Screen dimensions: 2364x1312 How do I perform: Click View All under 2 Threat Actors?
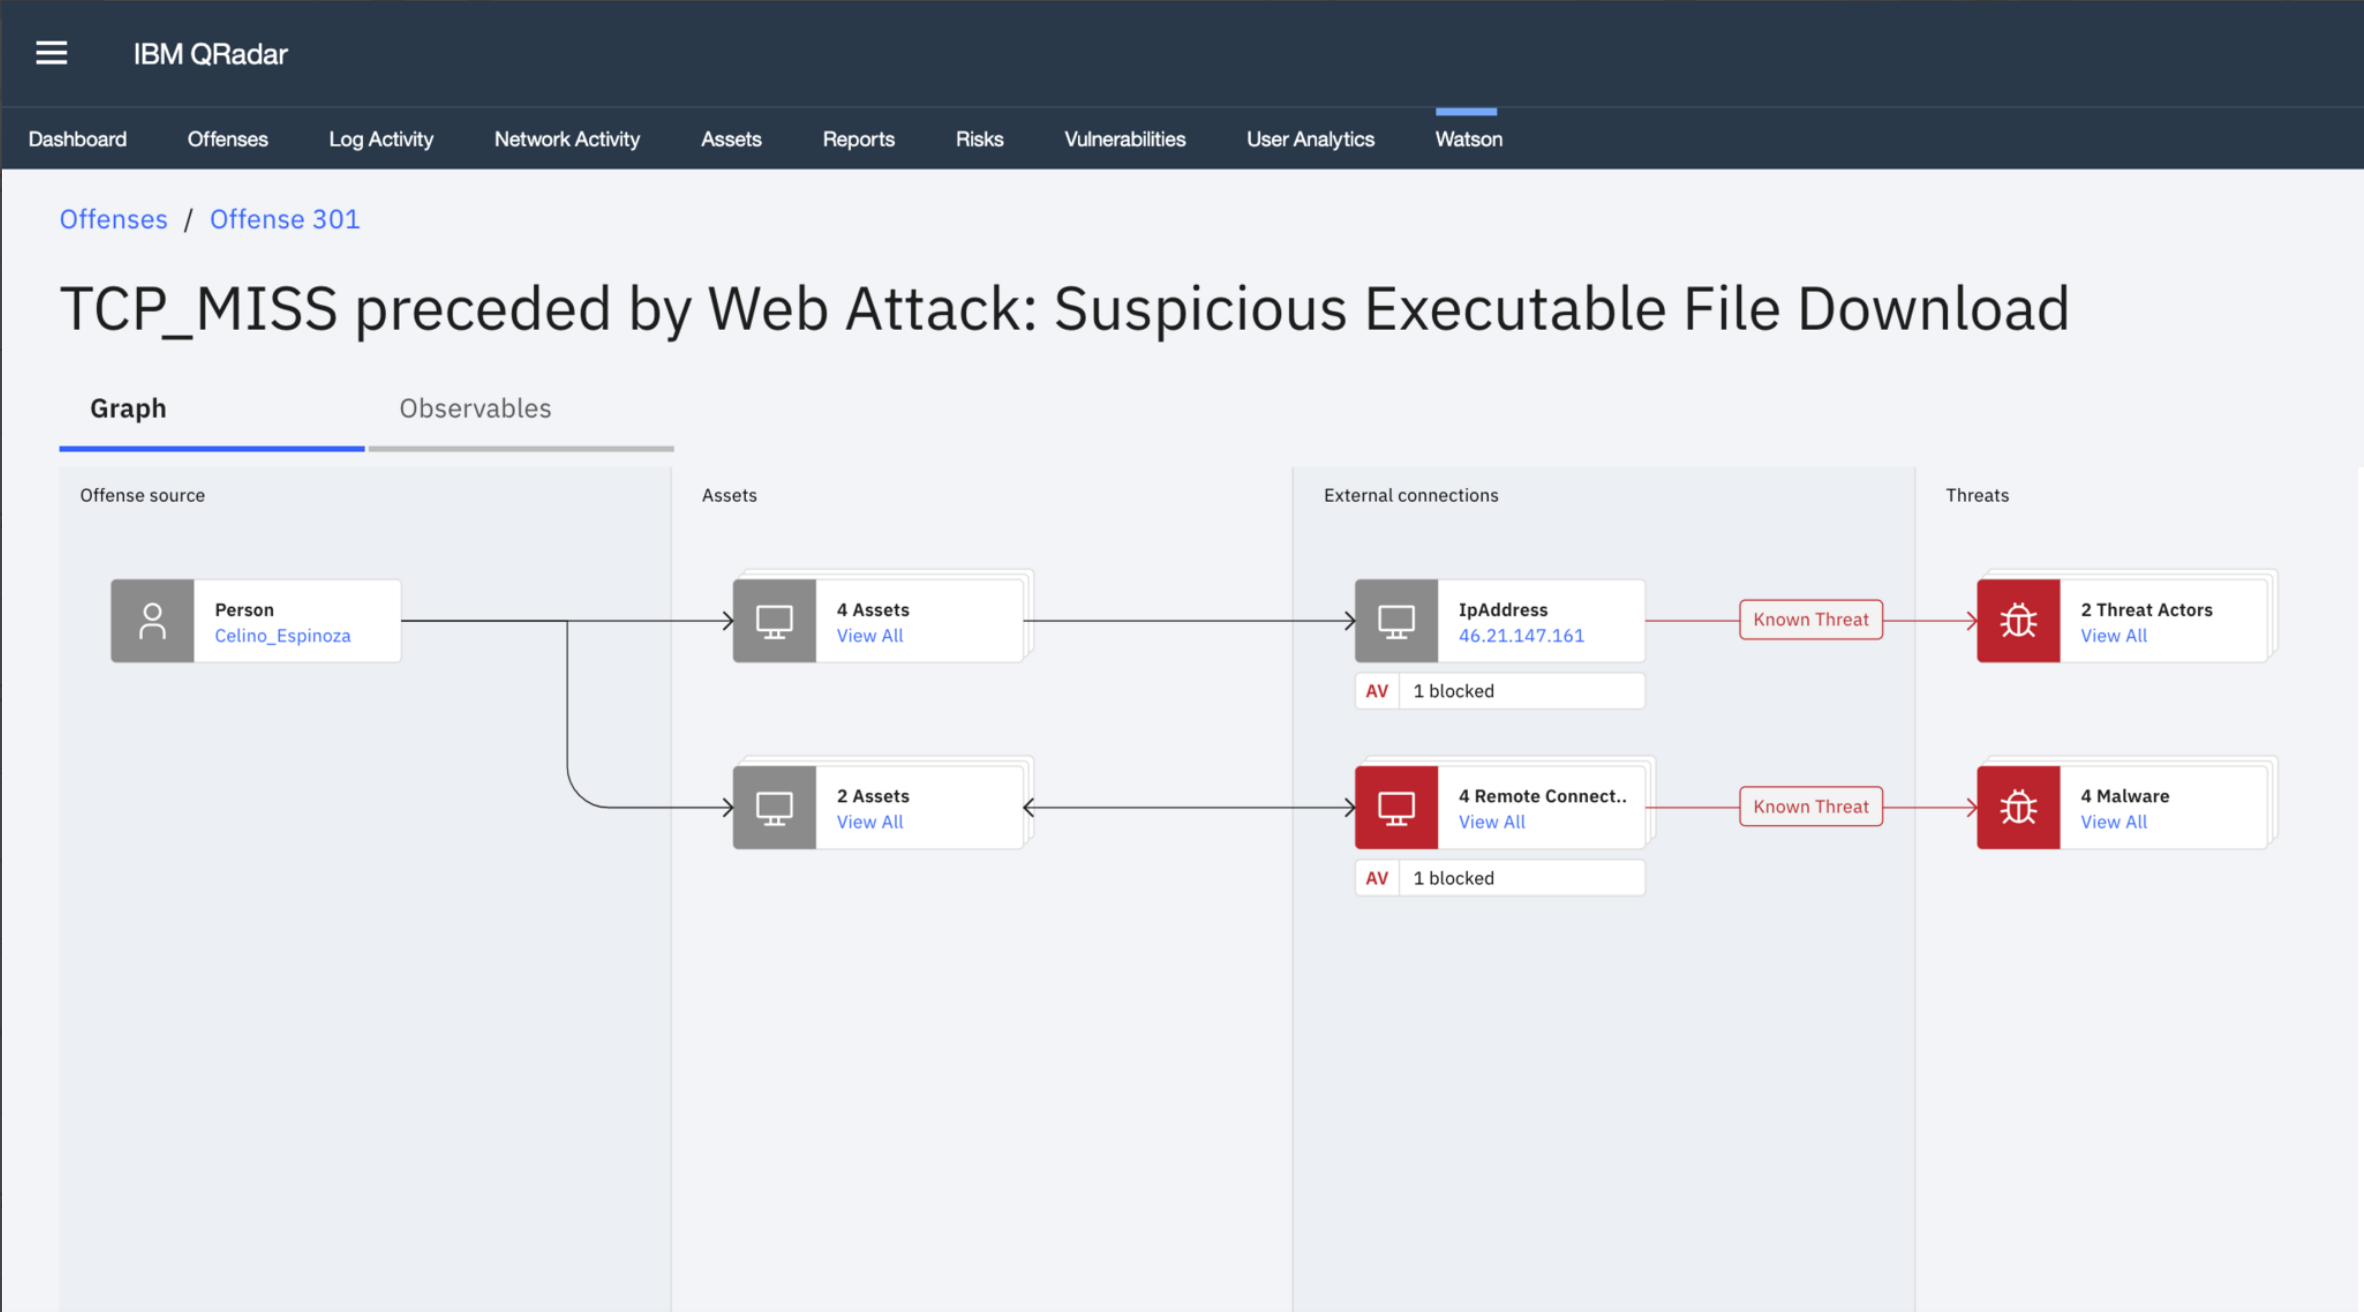pos(2113,636)
